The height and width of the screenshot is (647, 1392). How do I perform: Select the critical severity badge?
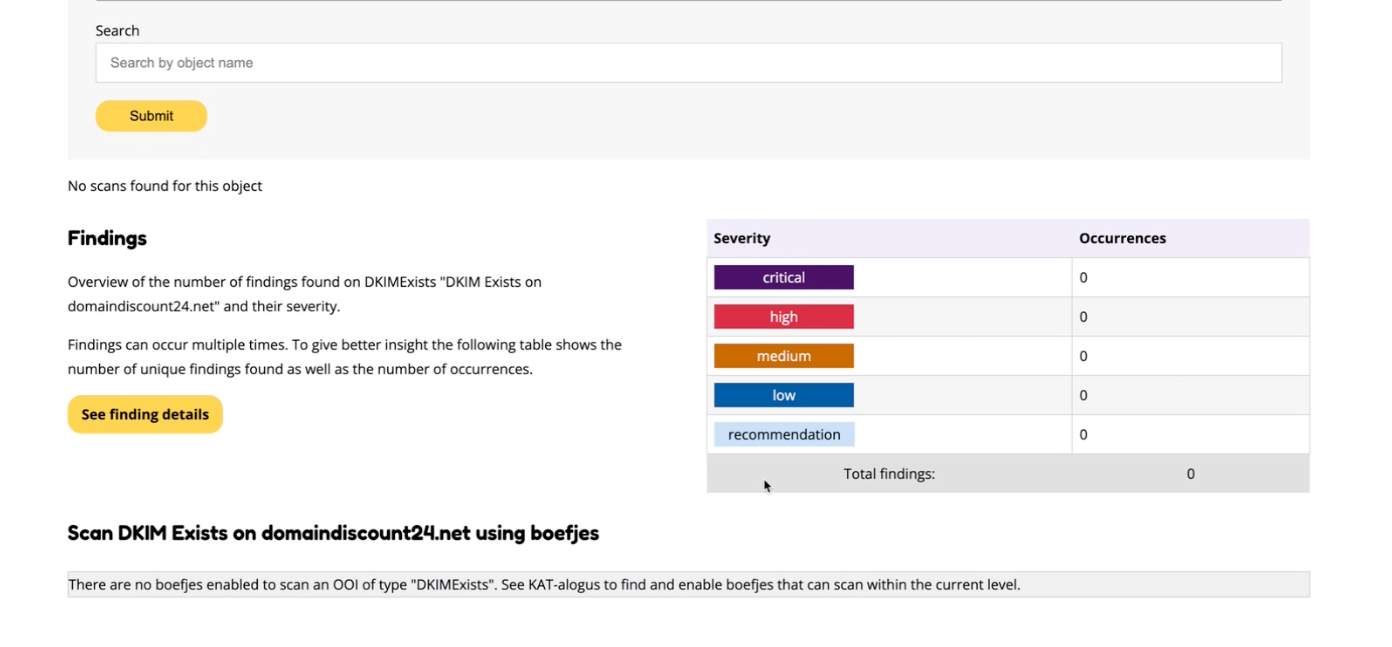click(783, 277)
